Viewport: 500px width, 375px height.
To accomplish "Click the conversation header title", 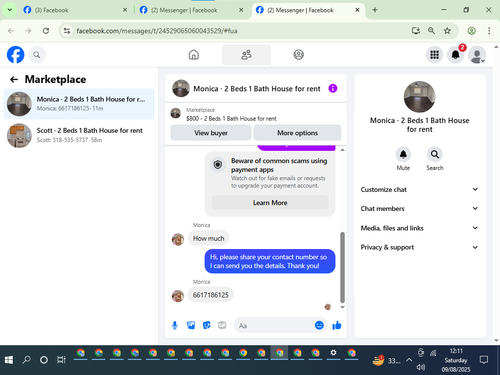I will tap(257, 89).
